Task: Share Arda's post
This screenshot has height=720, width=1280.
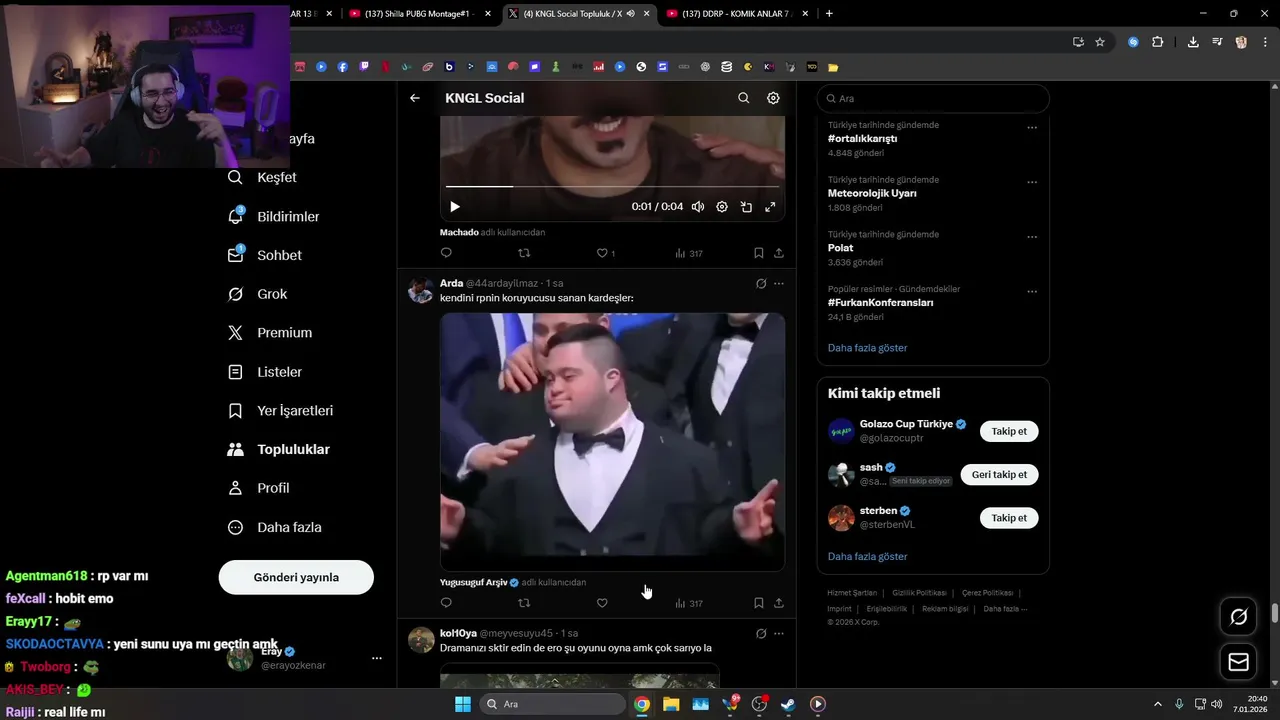Action: coord(779,603)
